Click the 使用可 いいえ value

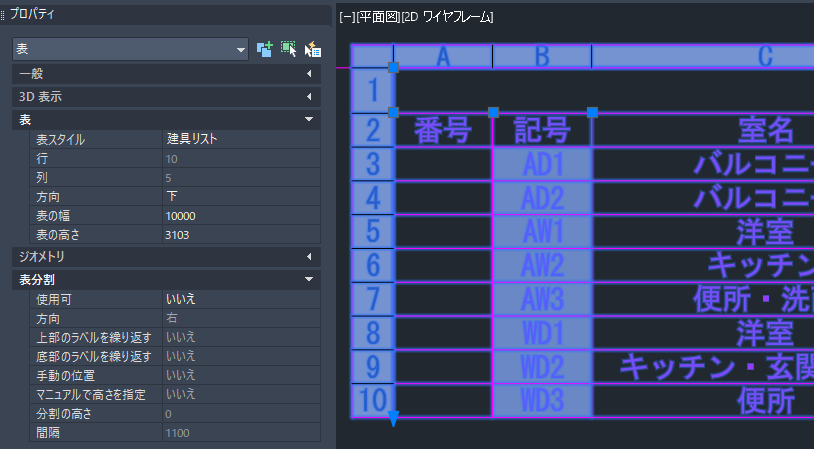pos(240,299)
